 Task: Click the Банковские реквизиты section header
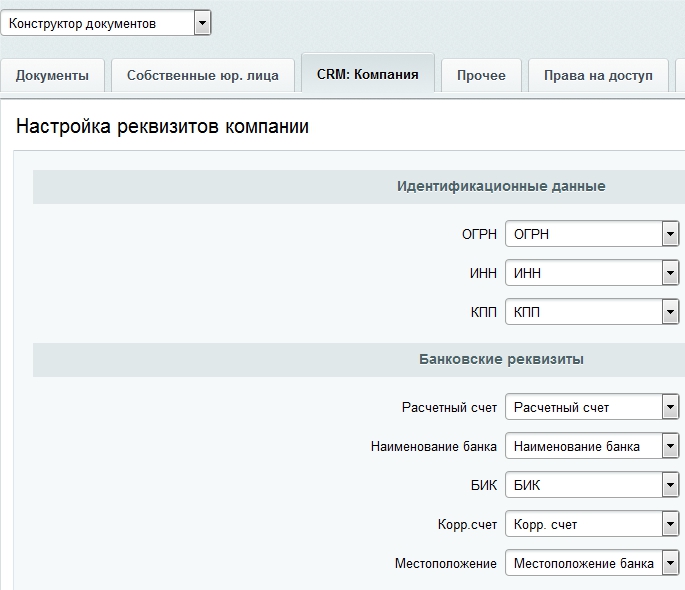500,359
